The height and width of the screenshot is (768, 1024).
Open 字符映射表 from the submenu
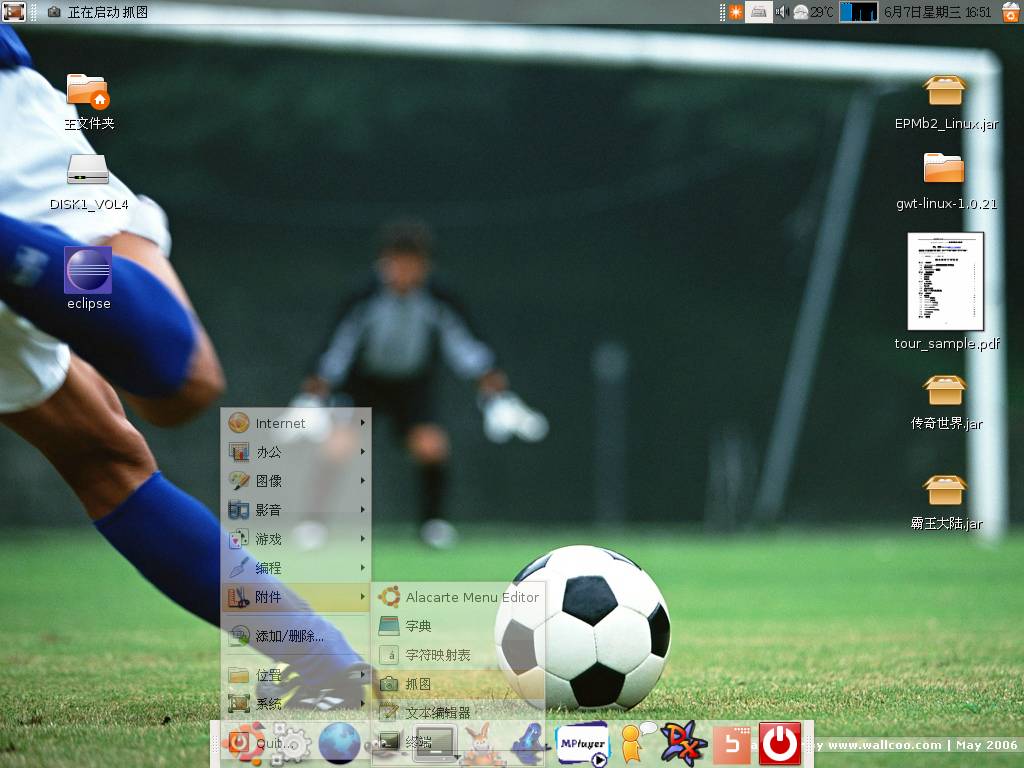(458, 654)
